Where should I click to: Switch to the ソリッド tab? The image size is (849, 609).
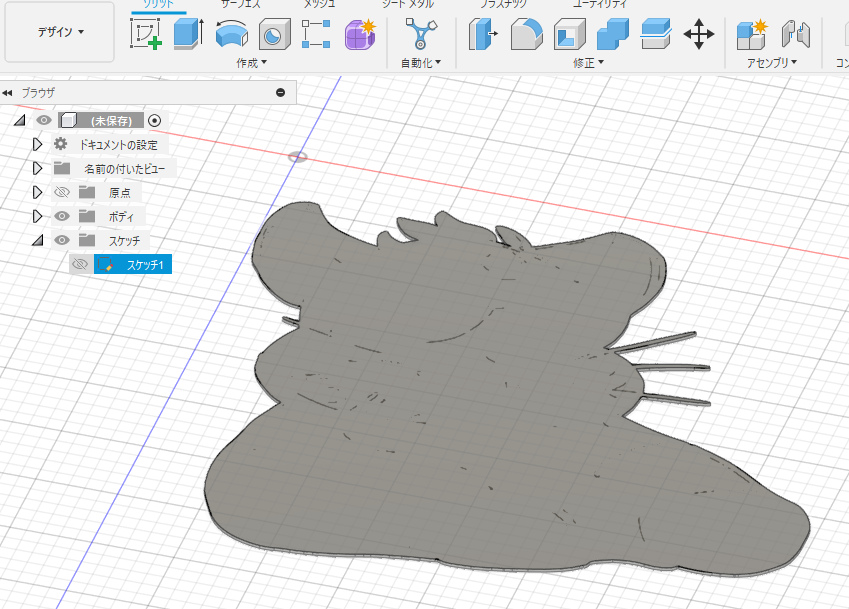point(158,4)
